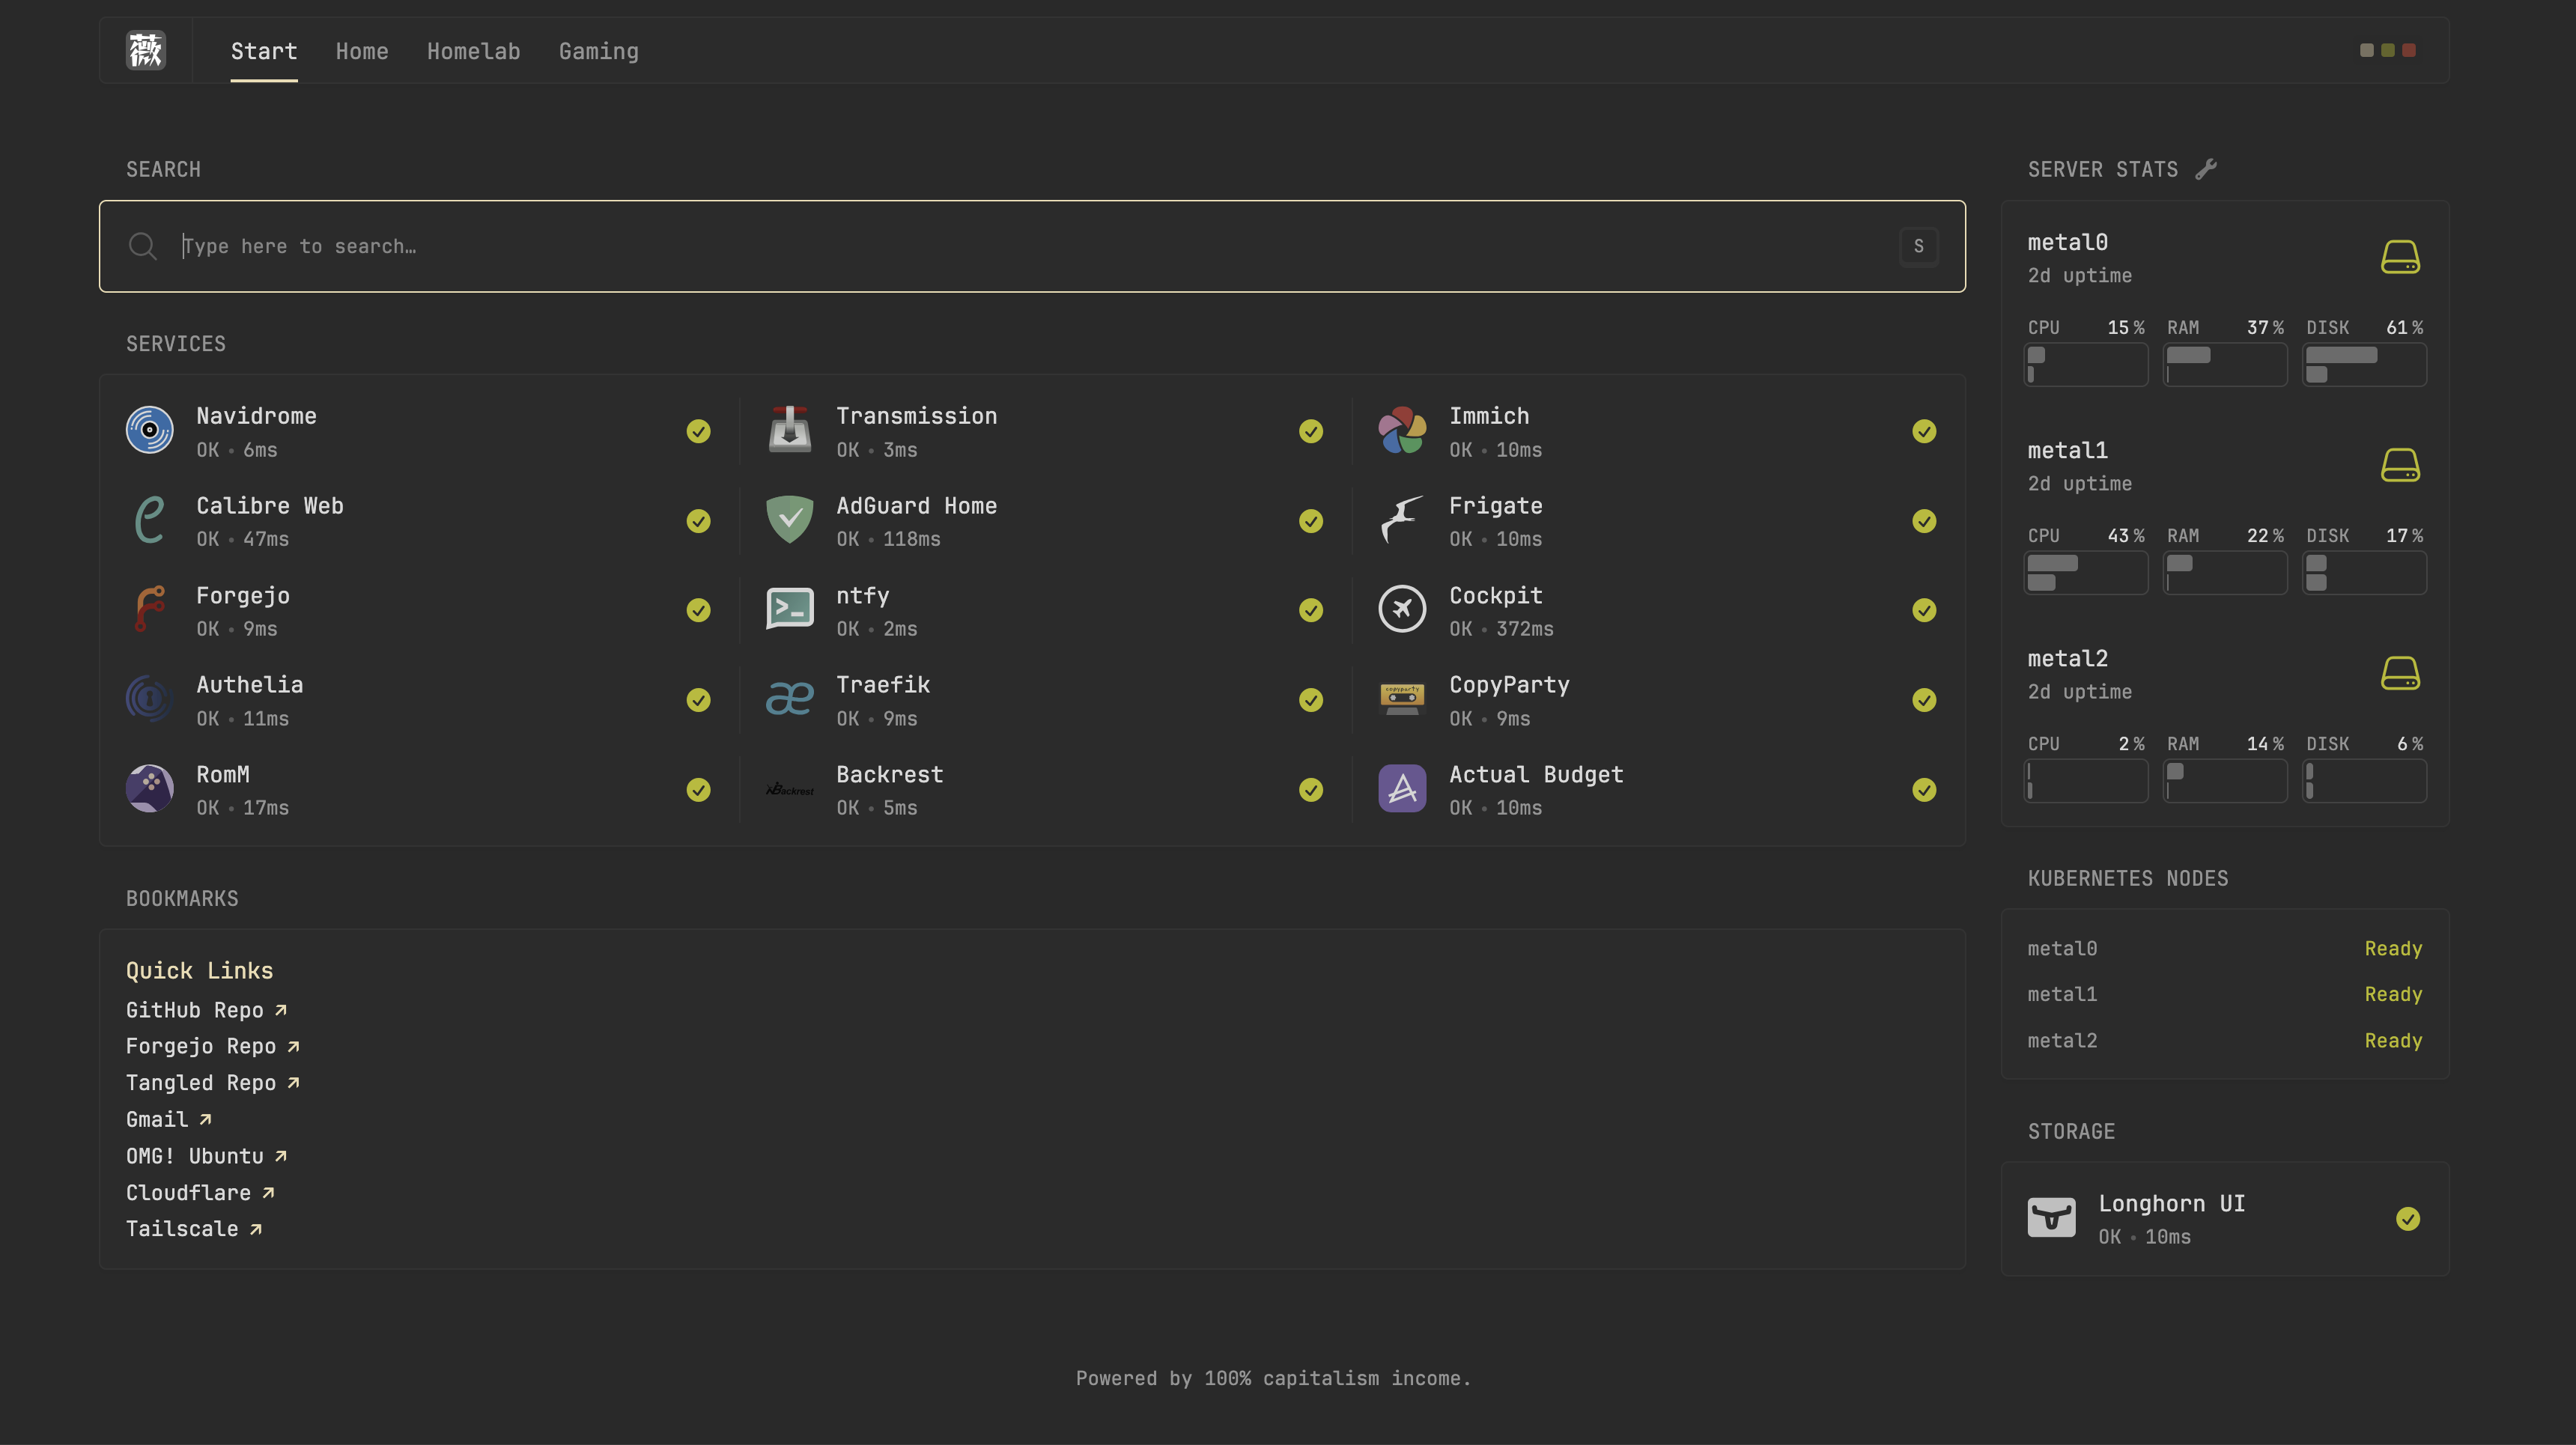Click the Server Stats wrench icon

tap(2206, 169)
